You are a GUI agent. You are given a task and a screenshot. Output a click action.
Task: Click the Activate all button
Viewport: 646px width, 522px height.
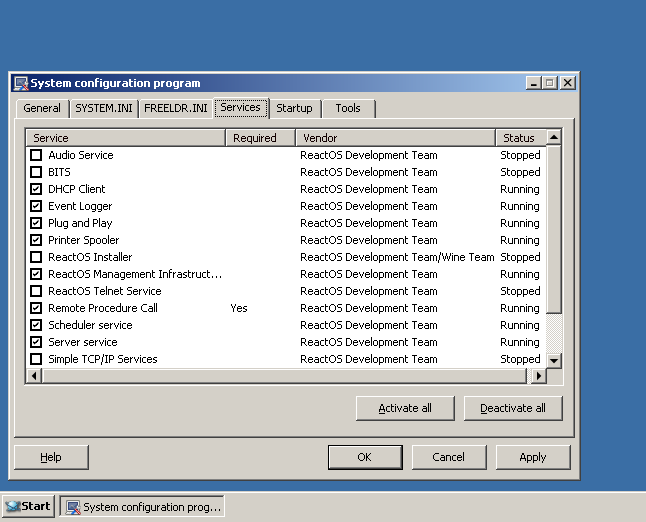(x=405, y=408)
